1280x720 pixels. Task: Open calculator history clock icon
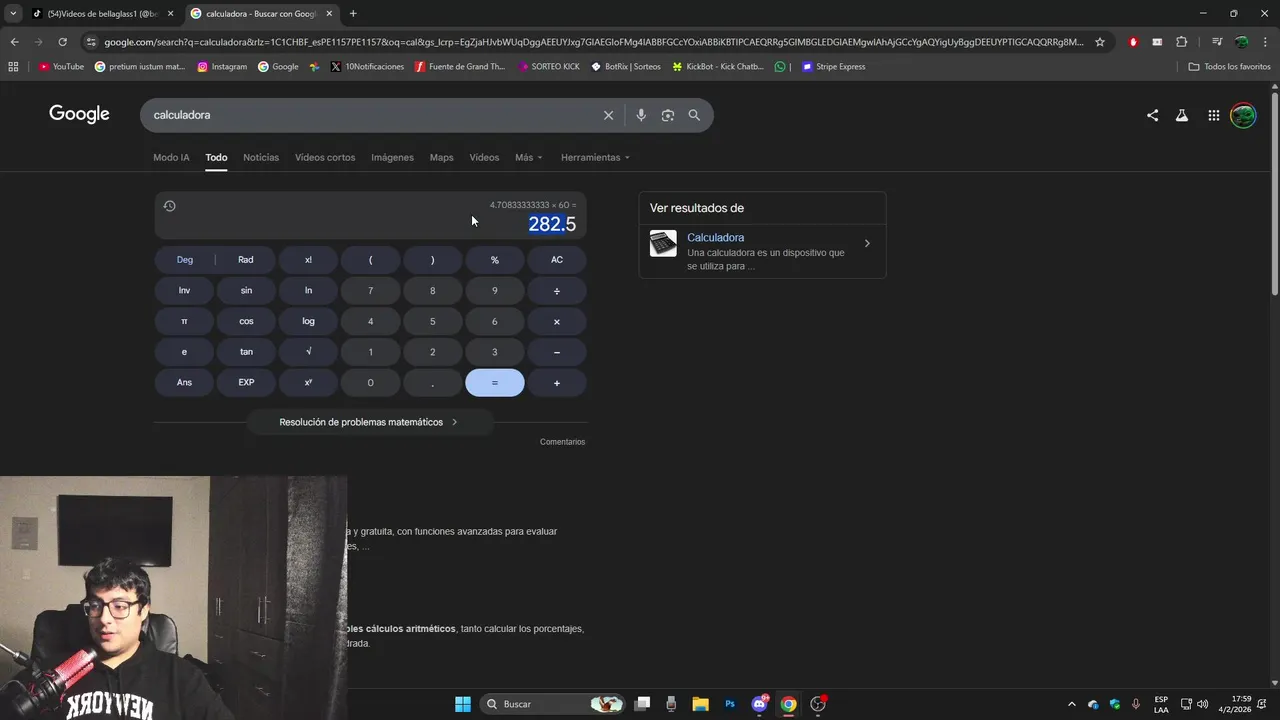click(169, 206)
